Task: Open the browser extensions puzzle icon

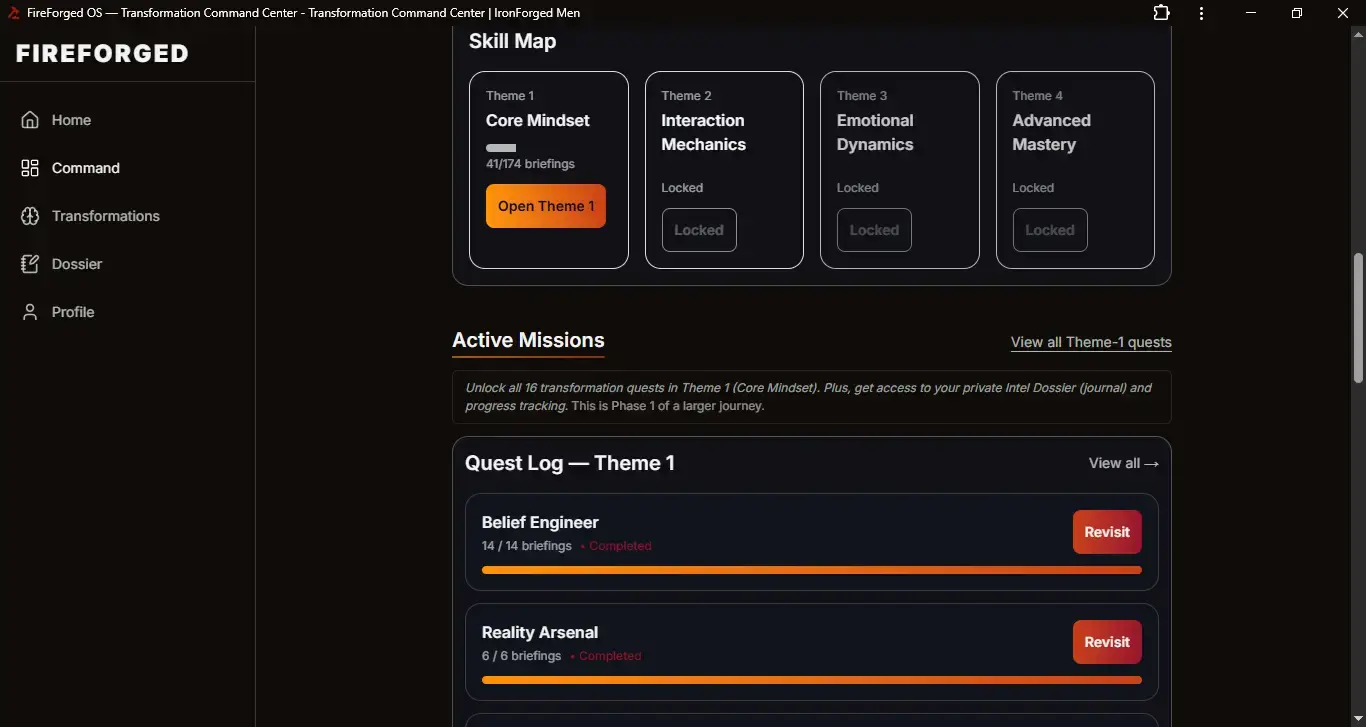Action: (1161, 13)
